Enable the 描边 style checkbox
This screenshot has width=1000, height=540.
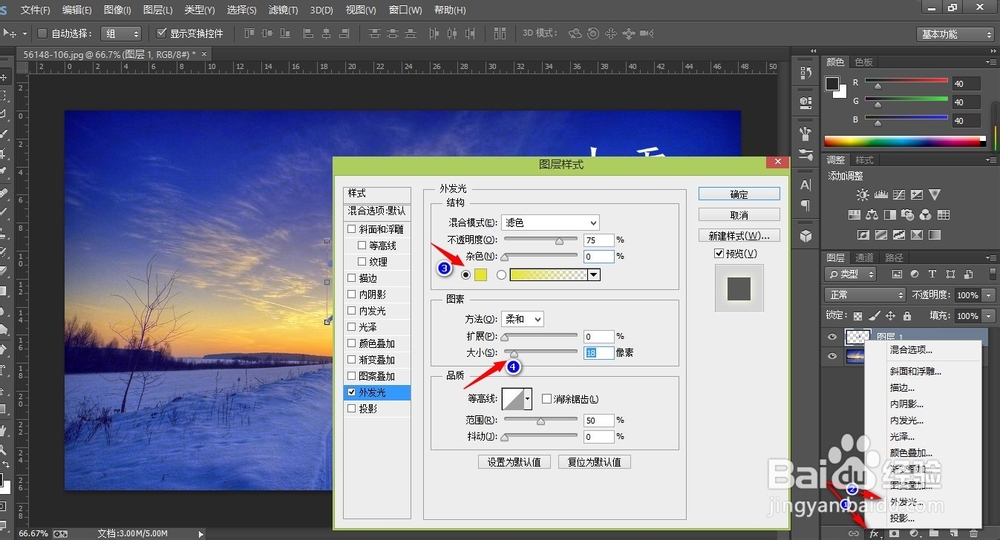pos(351,278)
